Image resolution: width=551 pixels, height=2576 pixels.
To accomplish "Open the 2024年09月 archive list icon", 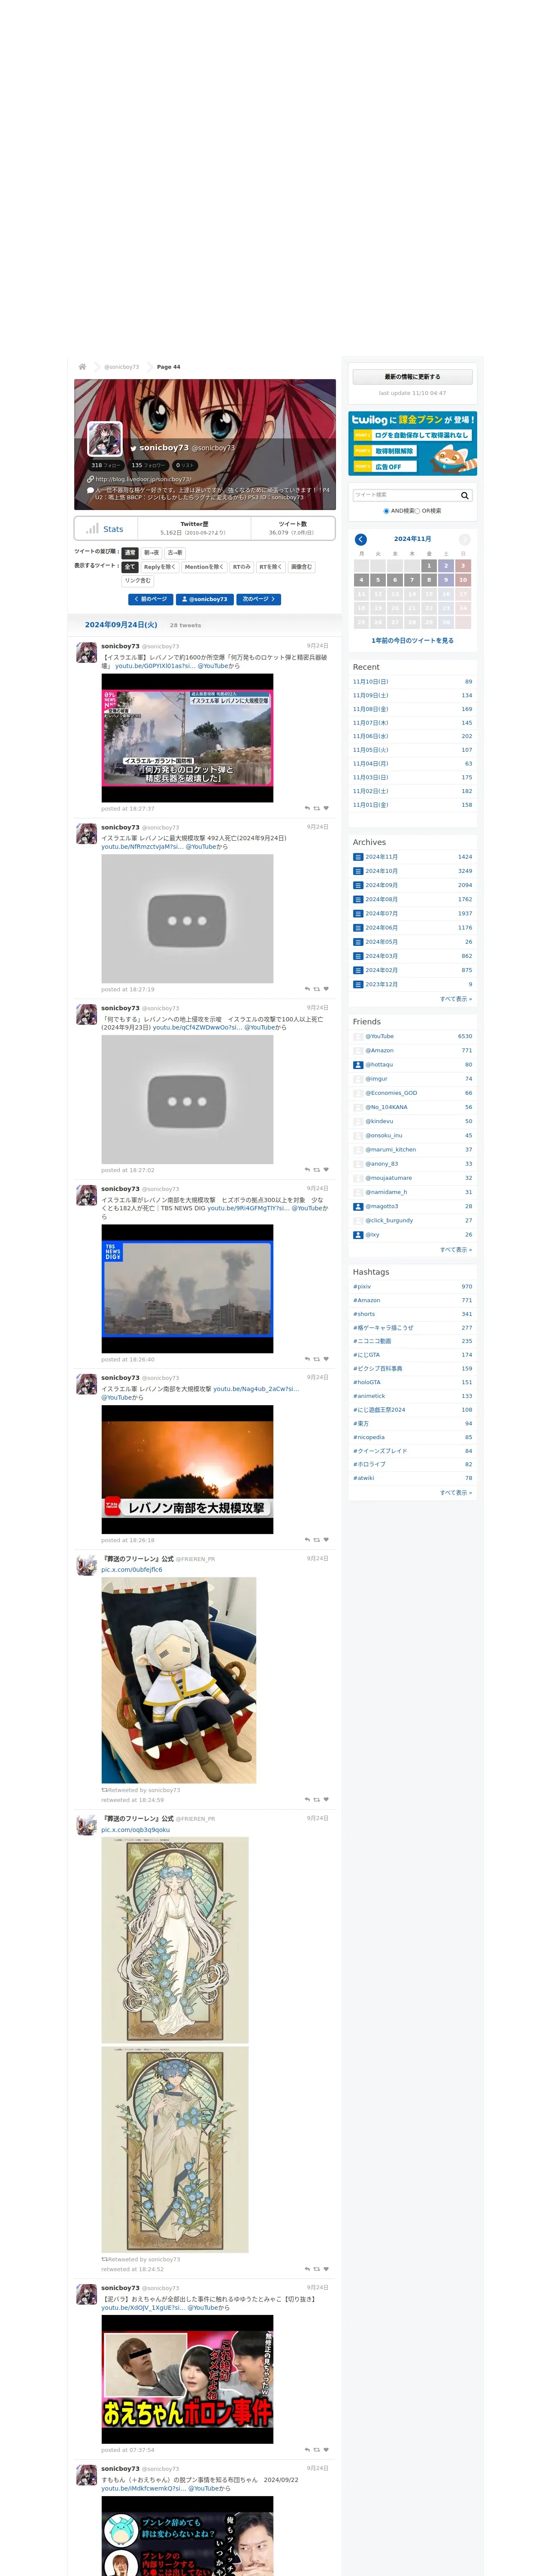I will pyautogui.click(x=358, y=885).
